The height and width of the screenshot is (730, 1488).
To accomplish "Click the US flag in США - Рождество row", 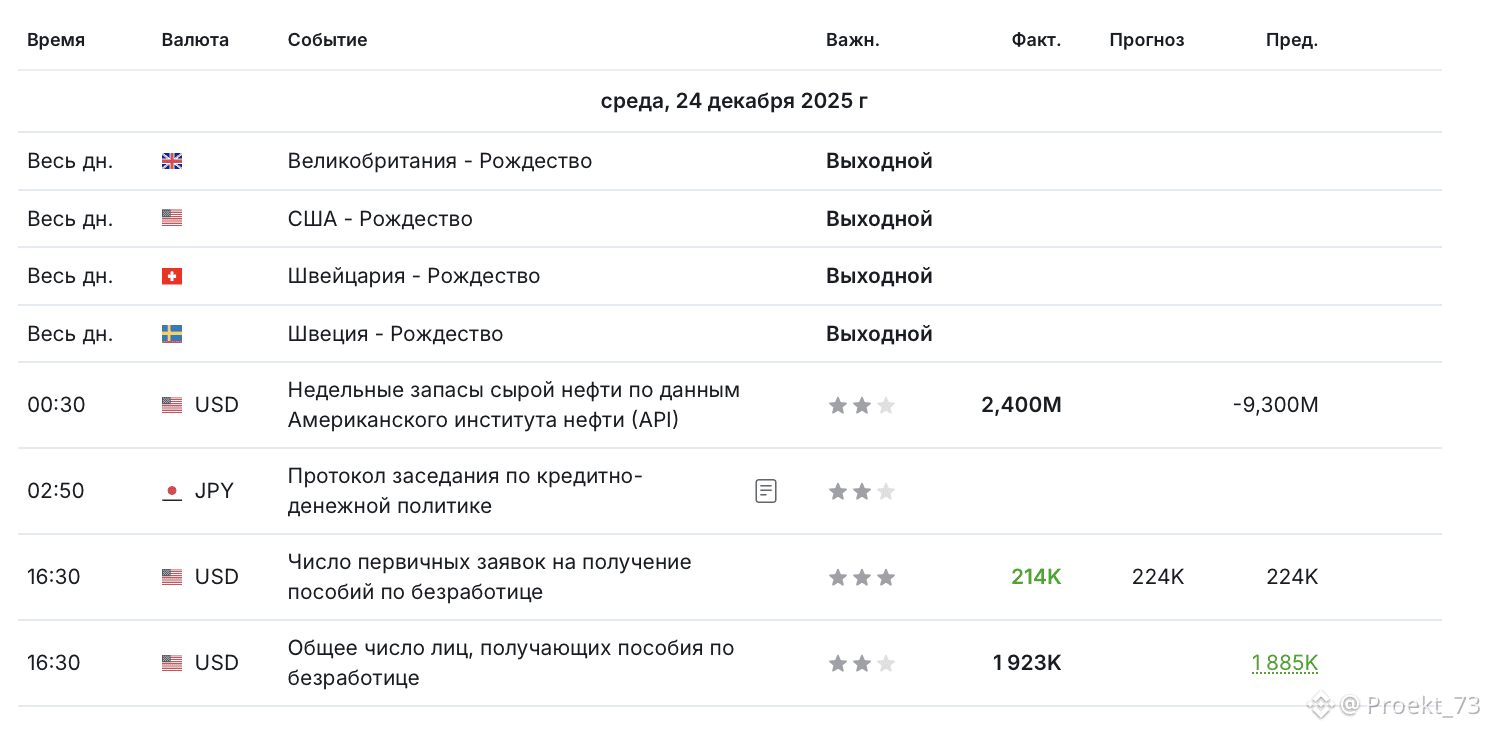I will click(x=172, y=218).
